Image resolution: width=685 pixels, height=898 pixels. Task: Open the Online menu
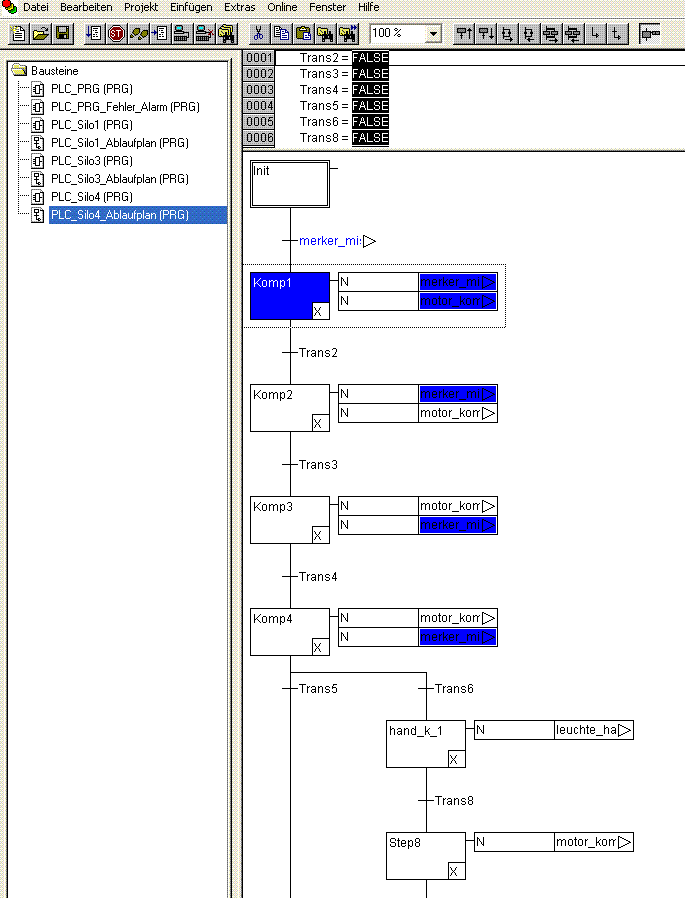pyautogui.click(x=282, y=7)
